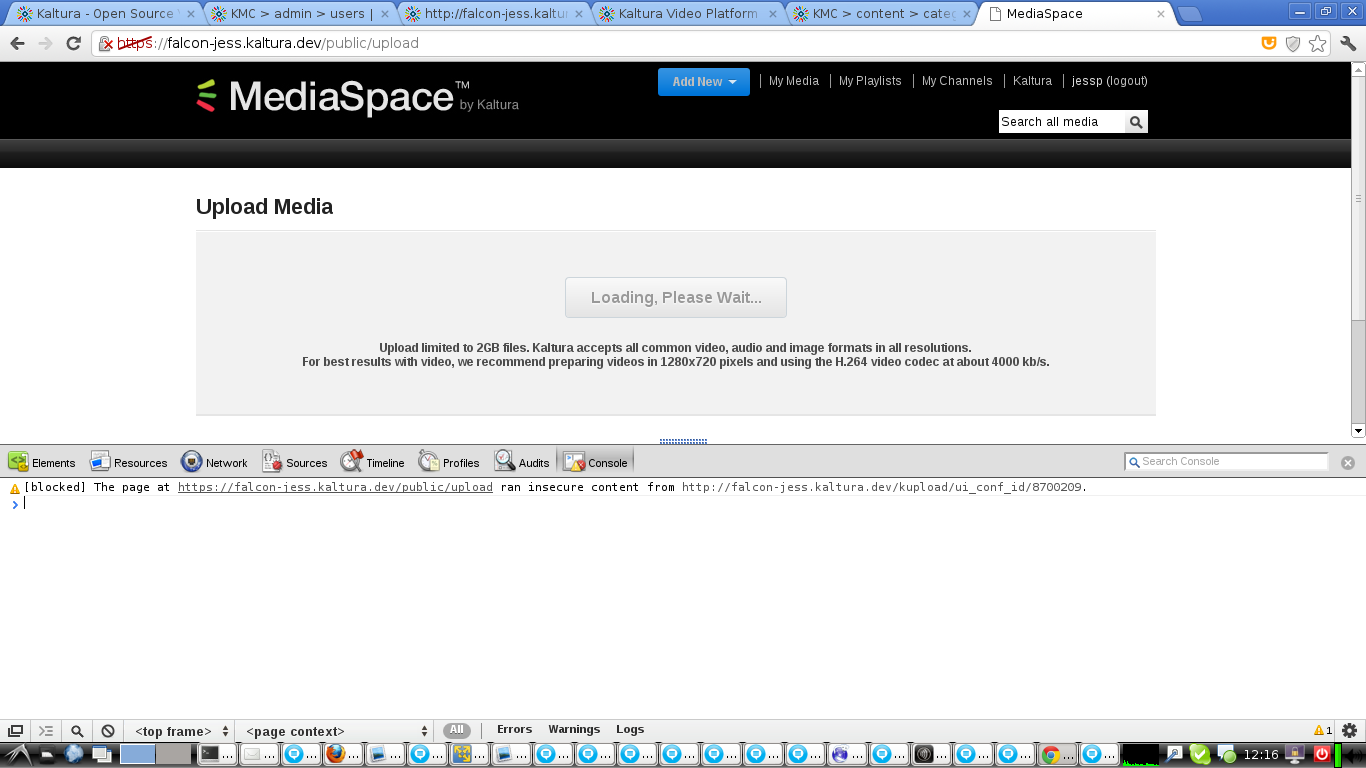Close the MediaSpace tab

[x=1161, y=14]
